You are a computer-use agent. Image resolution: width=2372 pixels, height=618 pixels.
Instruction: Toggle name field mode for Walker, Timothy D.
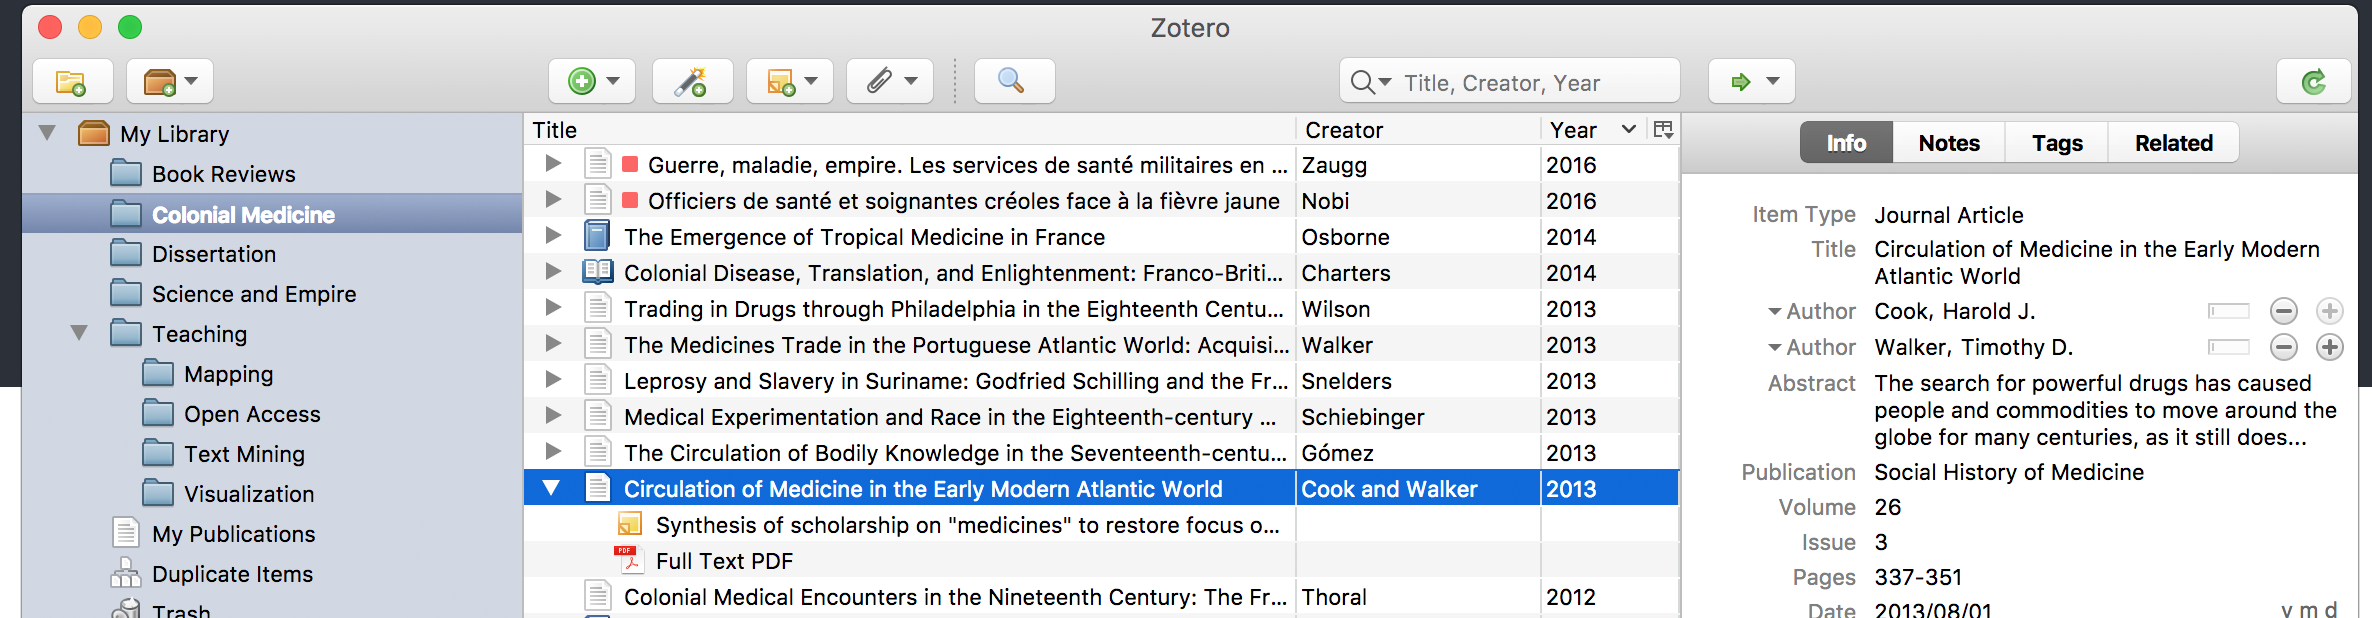click(x=2229, y=347)
